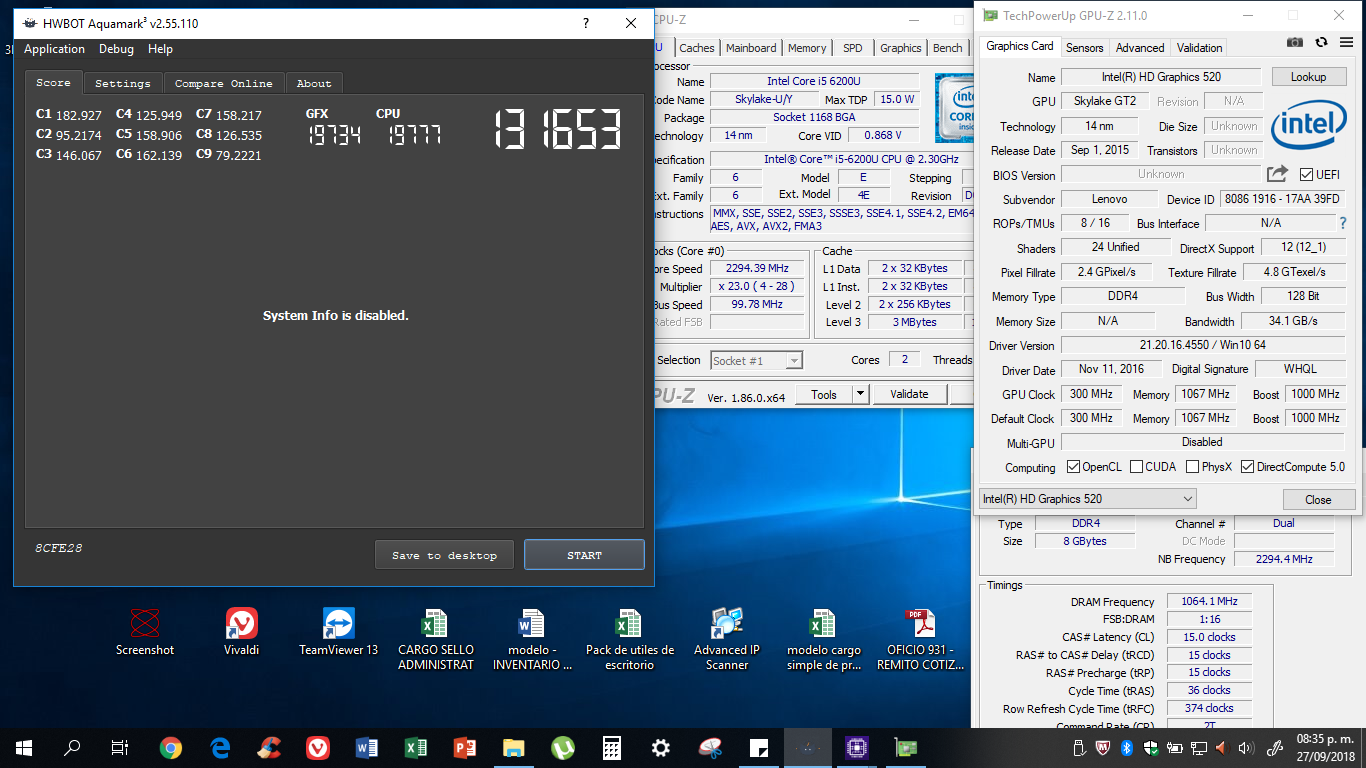
Task: Open Excel from the taskbar
Action: pos(415,748)
